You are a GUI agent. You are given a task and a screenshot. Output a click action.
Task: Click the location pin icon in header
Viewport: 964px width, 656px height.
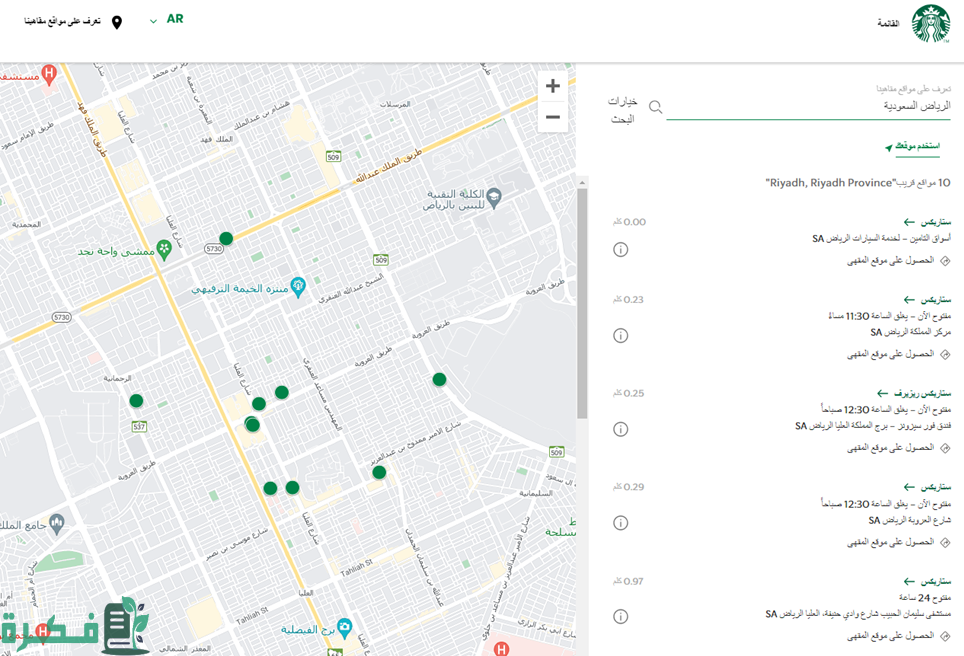coord(117,22)
